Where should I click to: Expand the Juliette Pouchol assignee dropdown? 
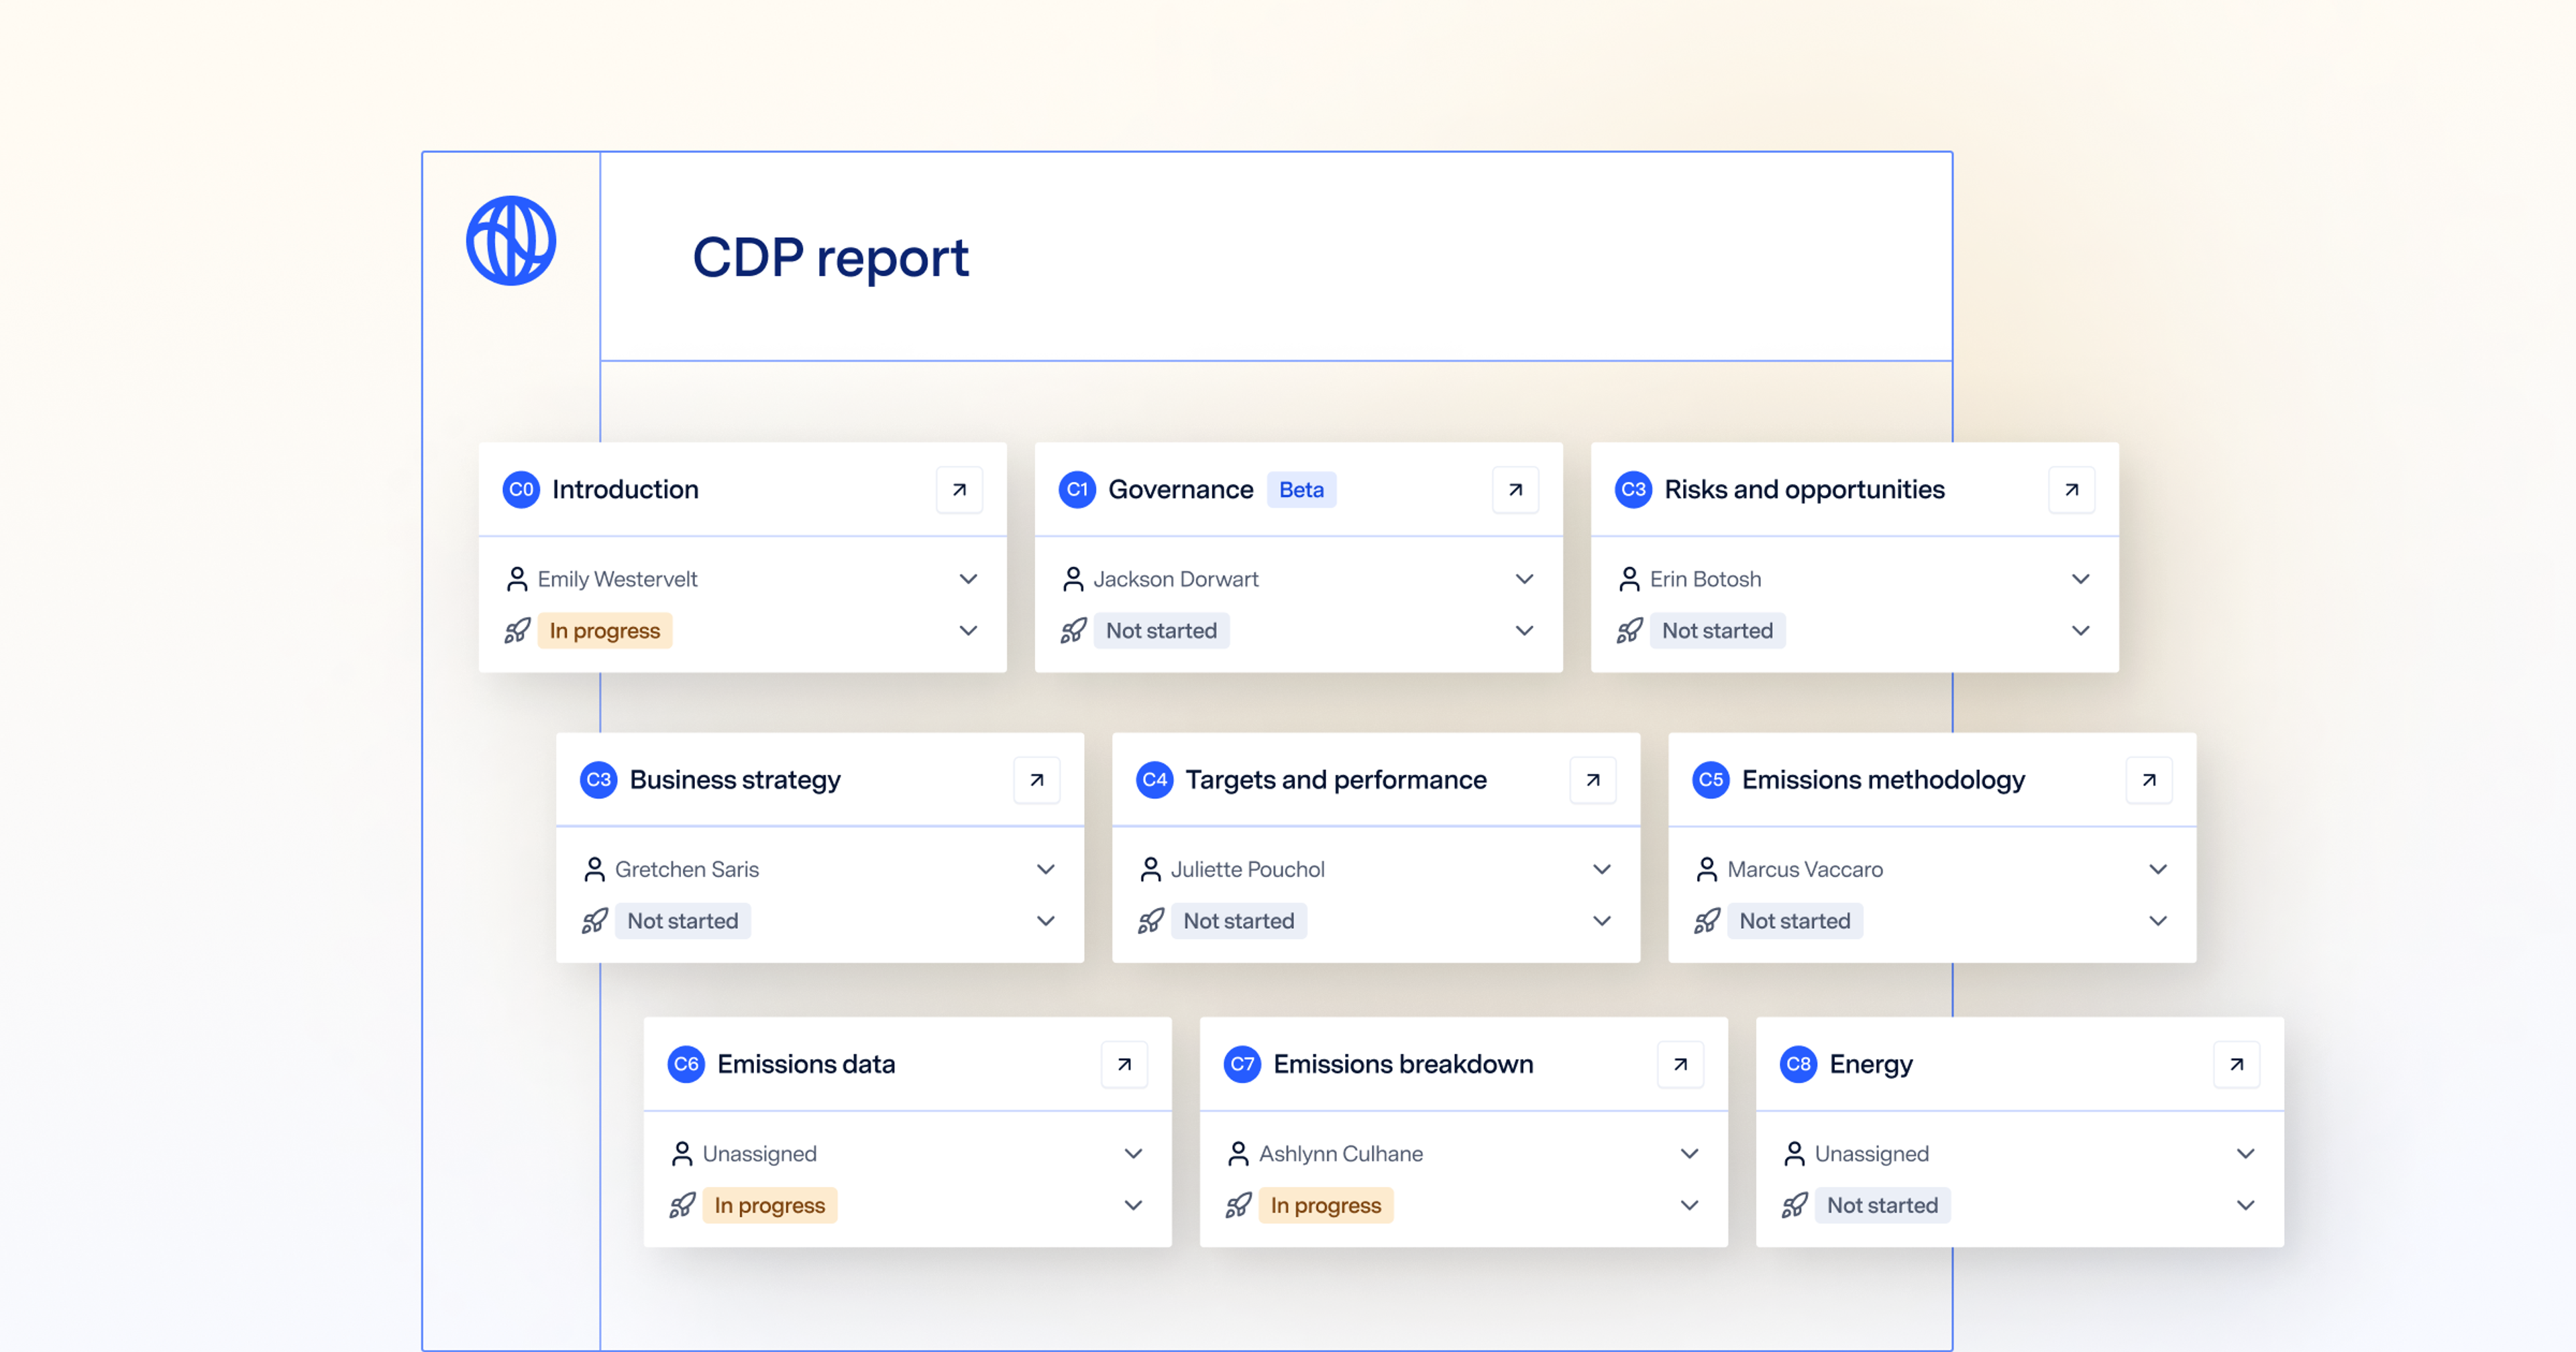tap(1602, 869)
